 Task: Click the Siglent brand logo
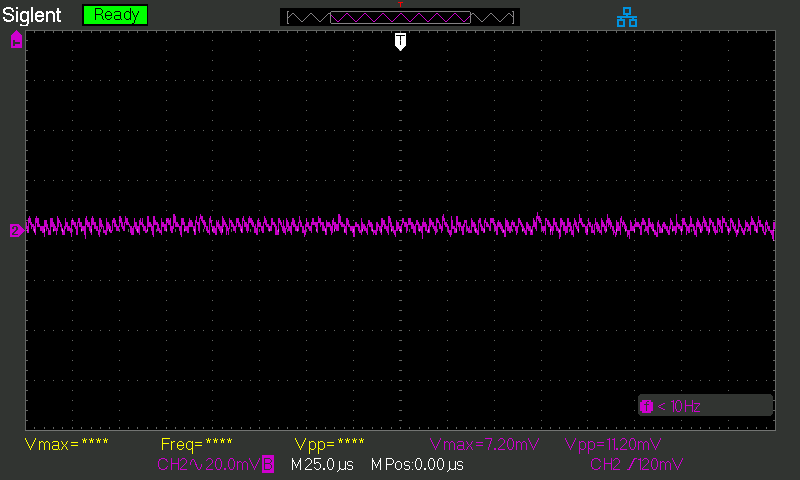click(x=32, y=15)
